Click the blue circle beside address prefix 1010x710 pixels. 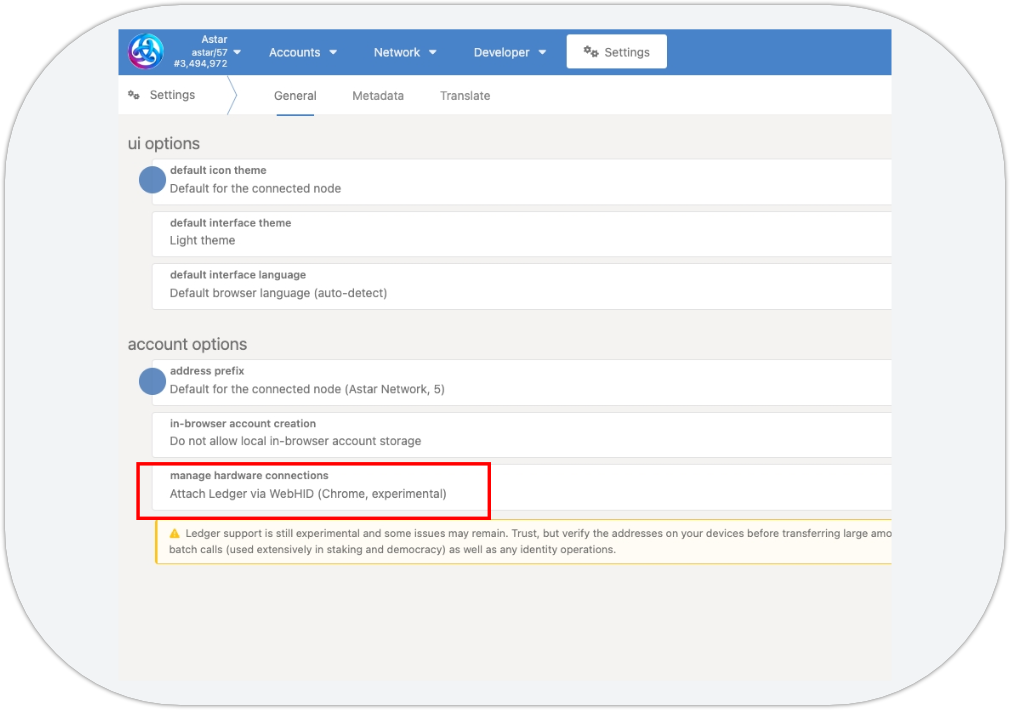pos(152,381)
